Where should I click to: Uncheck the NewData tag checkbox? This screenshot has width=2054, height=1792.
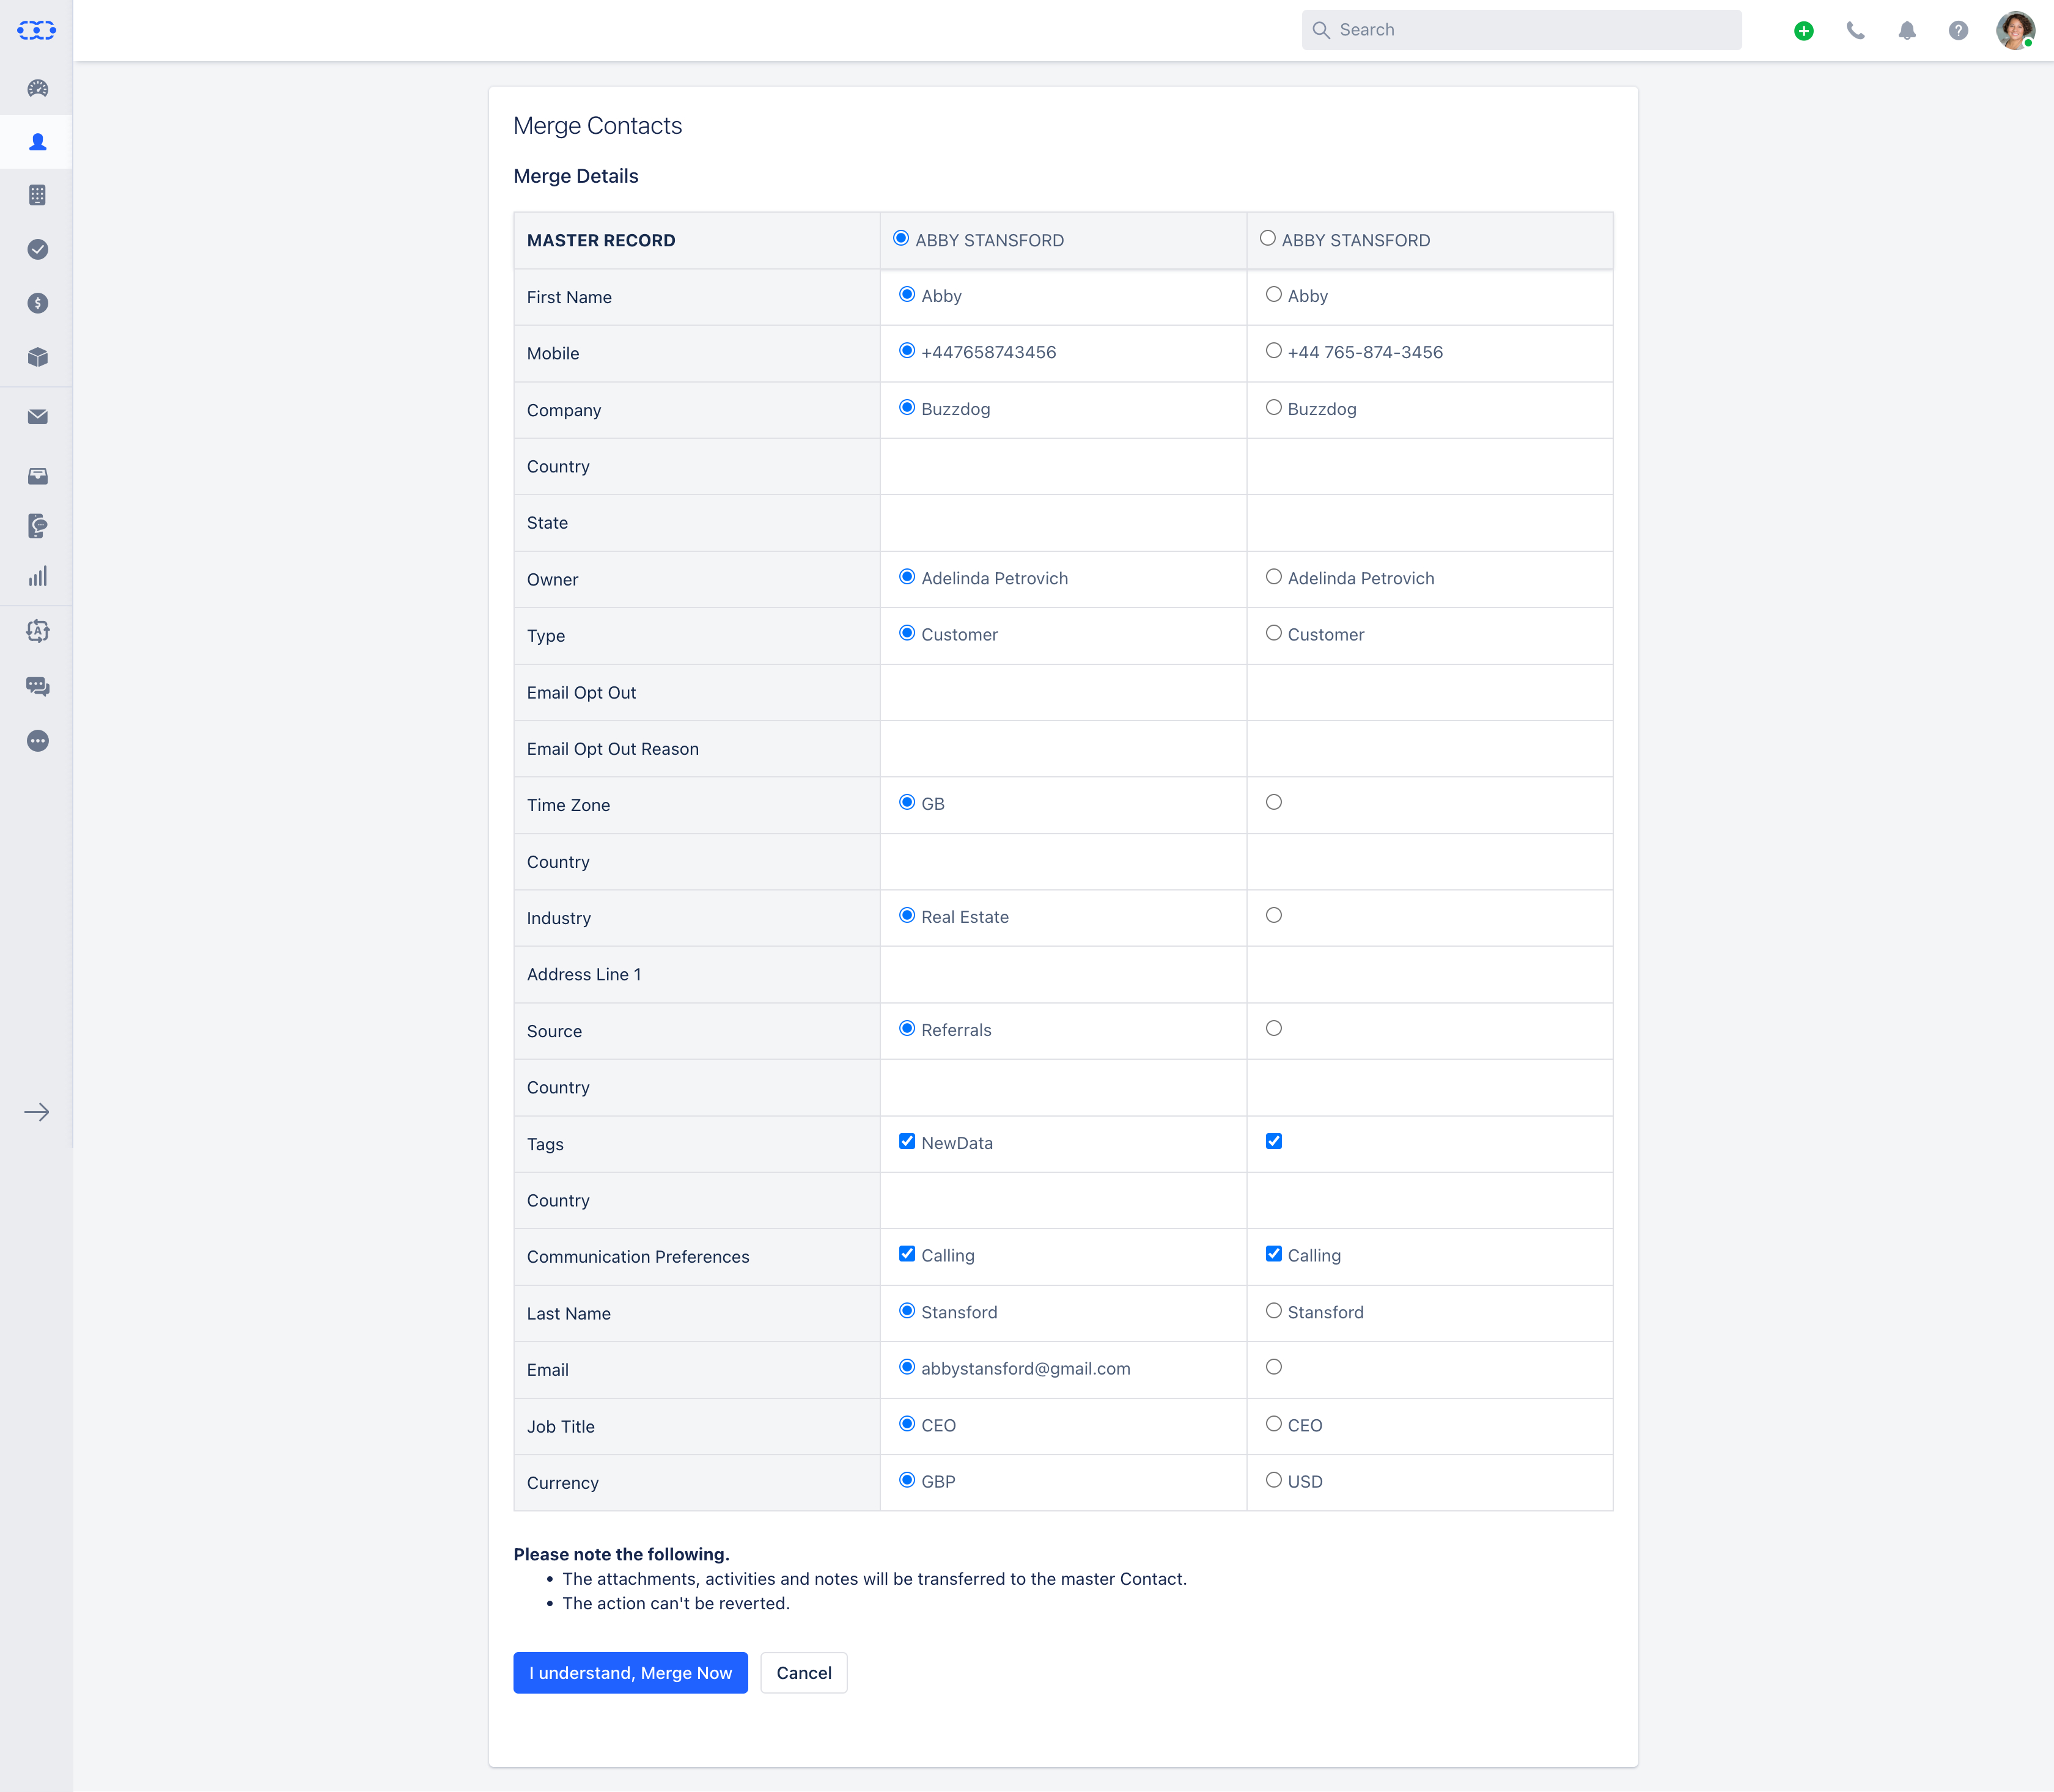pyautogui.click(x=907, y=1141)
